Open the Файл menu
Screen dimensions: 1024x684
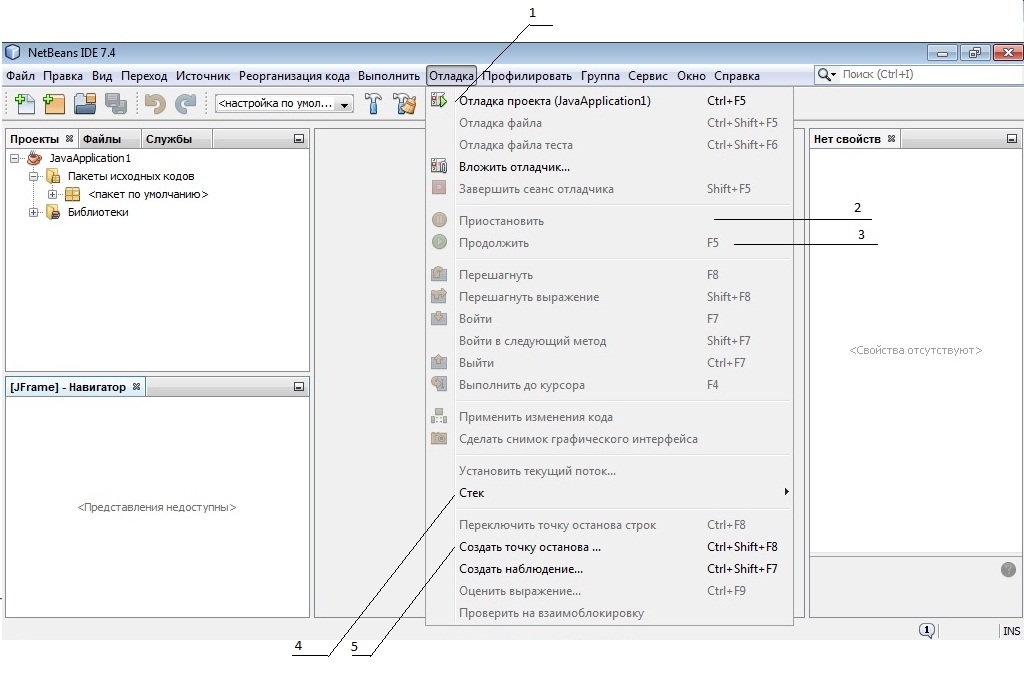pyautogui.click(x=20, y=76)
